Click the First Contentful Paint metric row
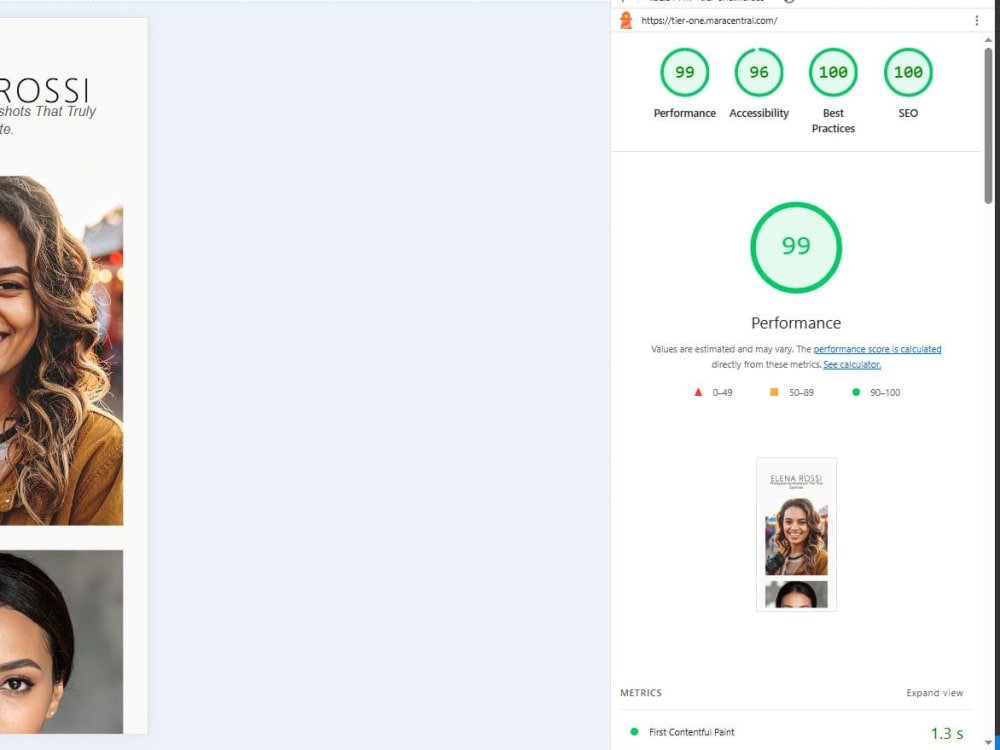 click(x=796, y=732)
